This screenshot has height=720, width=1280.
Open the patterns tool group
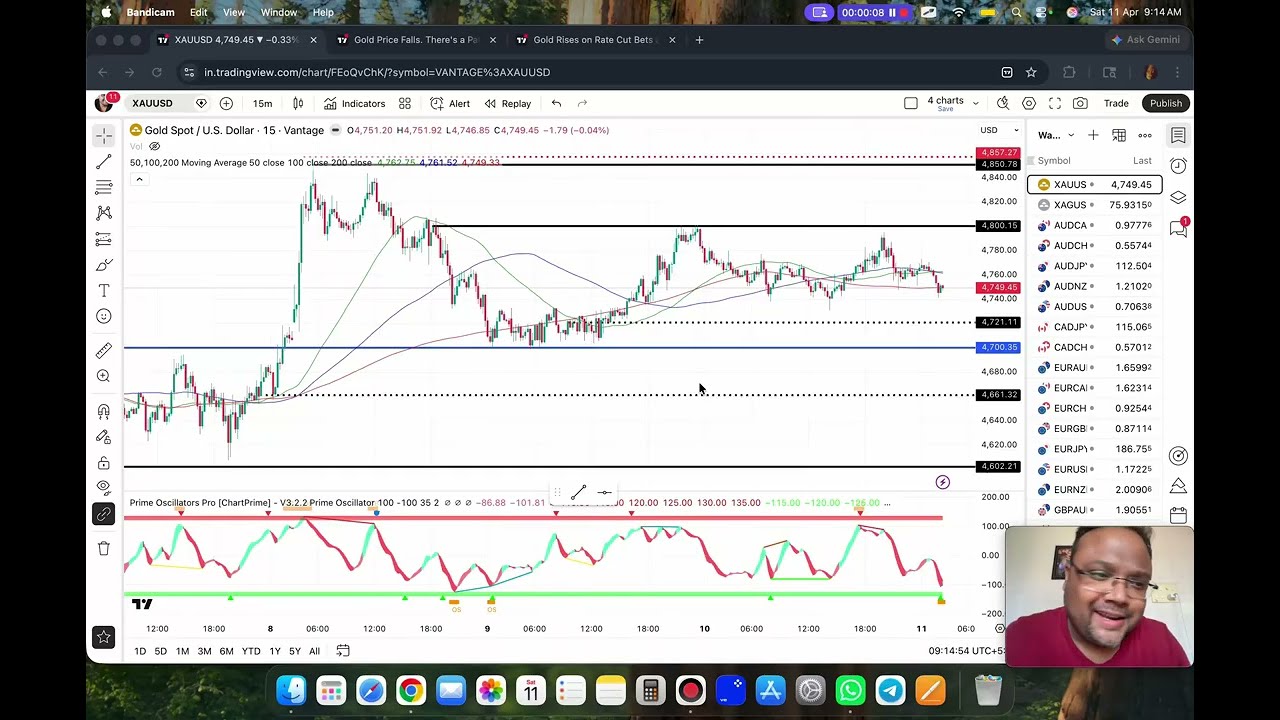pyautogui.click(x=104, y=213)
